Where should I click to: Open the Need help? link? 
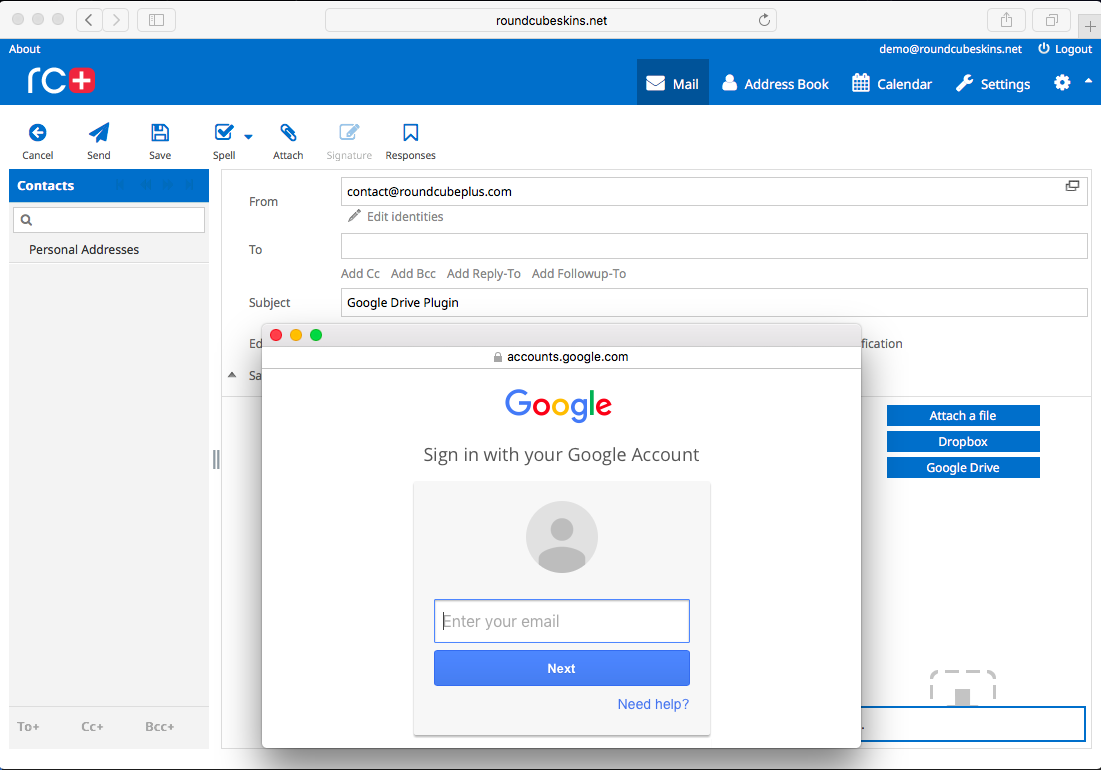tap(653, 704)
